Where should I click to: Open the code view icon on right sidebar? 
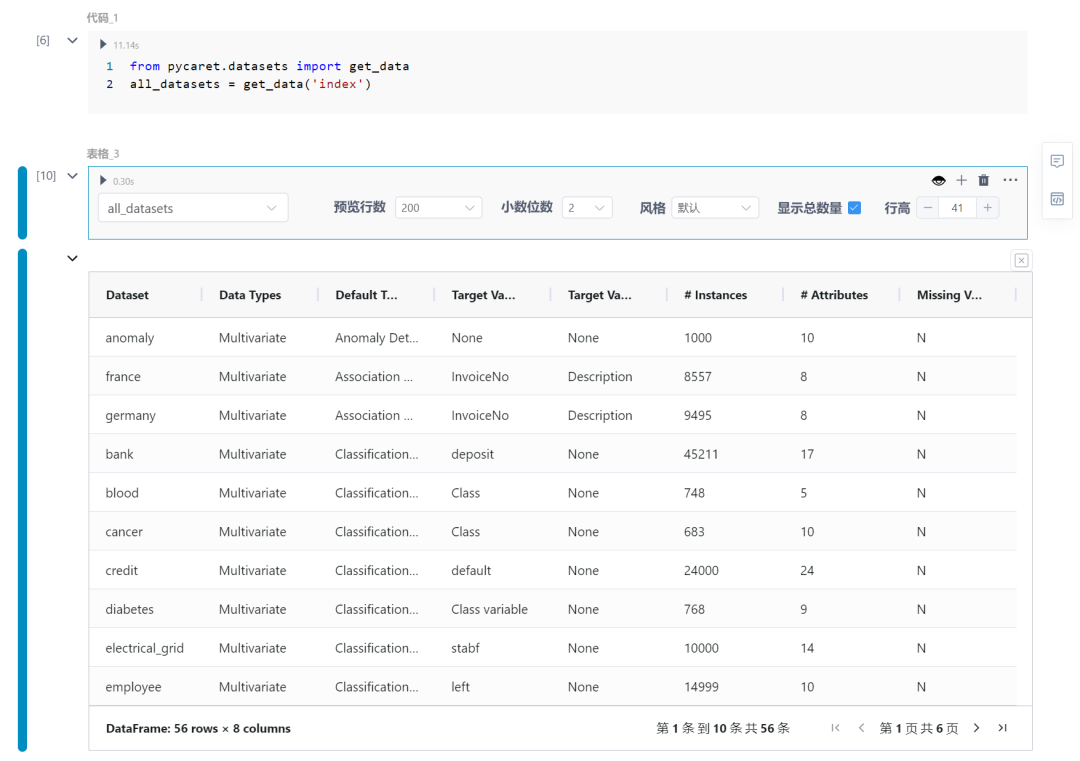(x=1057, y=199)
